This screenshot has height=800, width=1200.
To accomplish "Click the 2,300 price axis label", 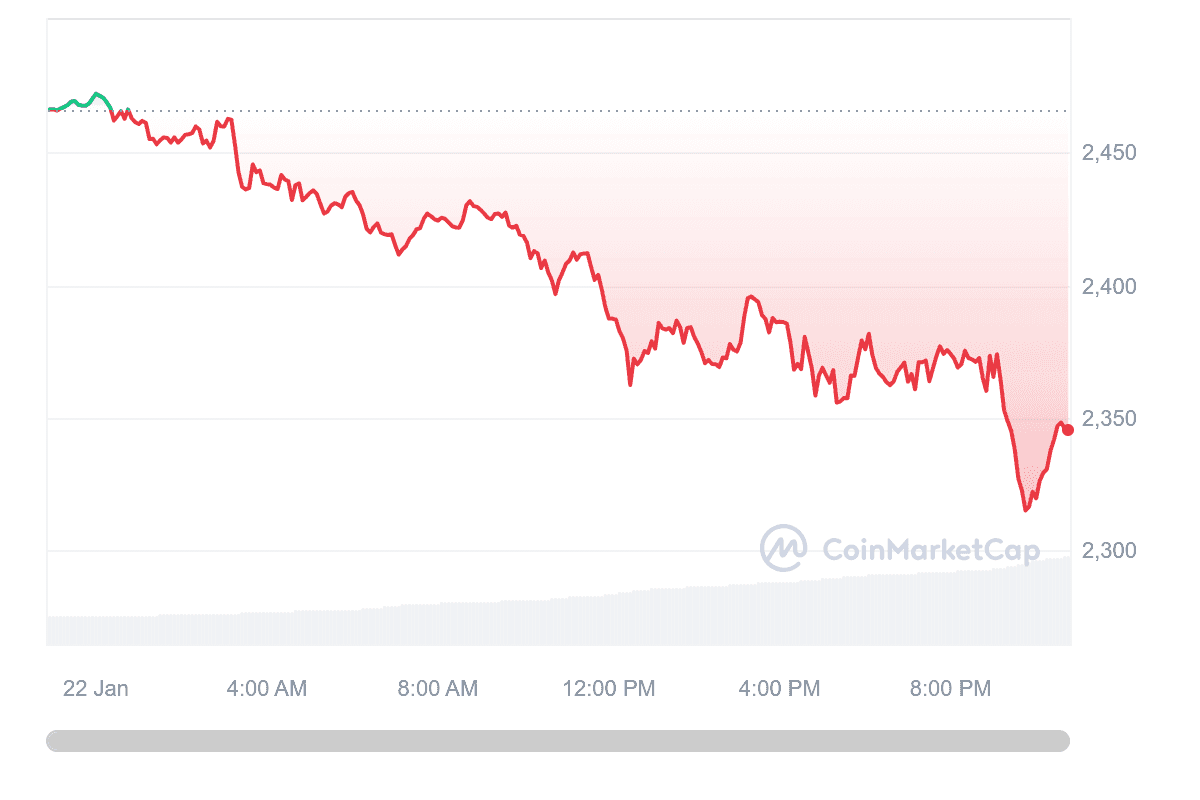I will point(1109,551).
